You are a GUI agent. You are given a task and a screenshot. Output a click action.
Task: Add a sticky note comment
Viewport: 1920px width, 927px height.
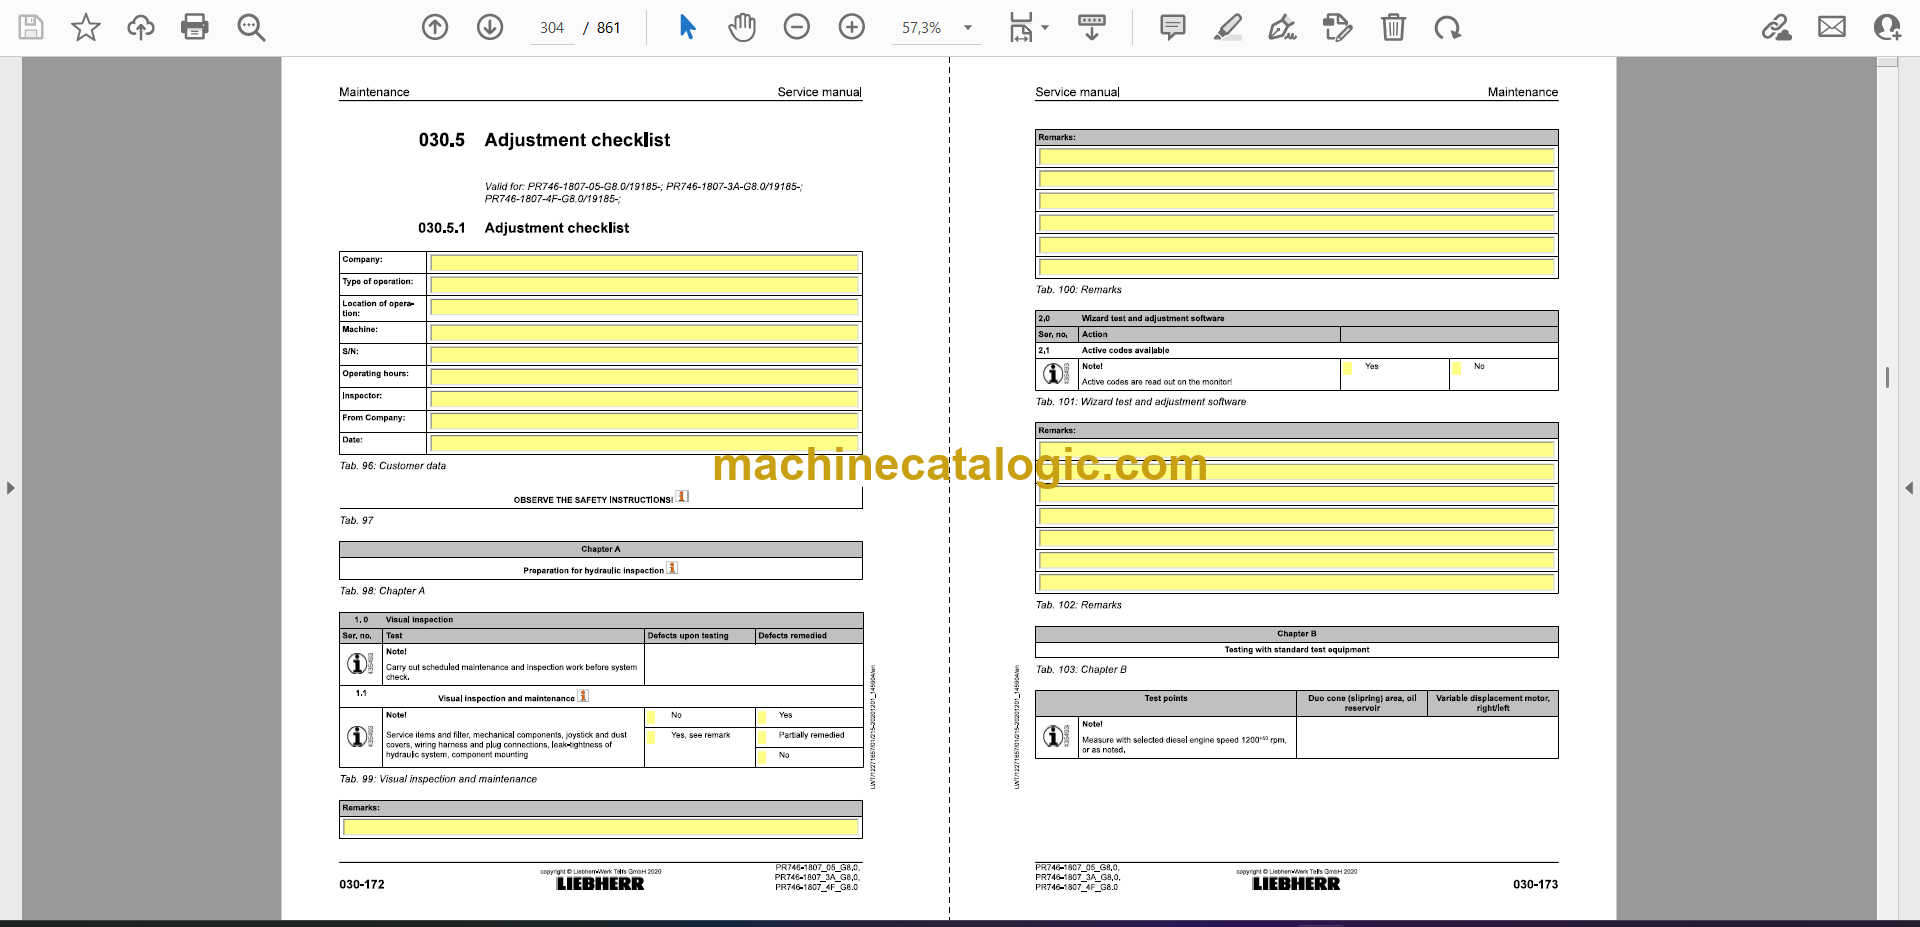(1173, 27)
